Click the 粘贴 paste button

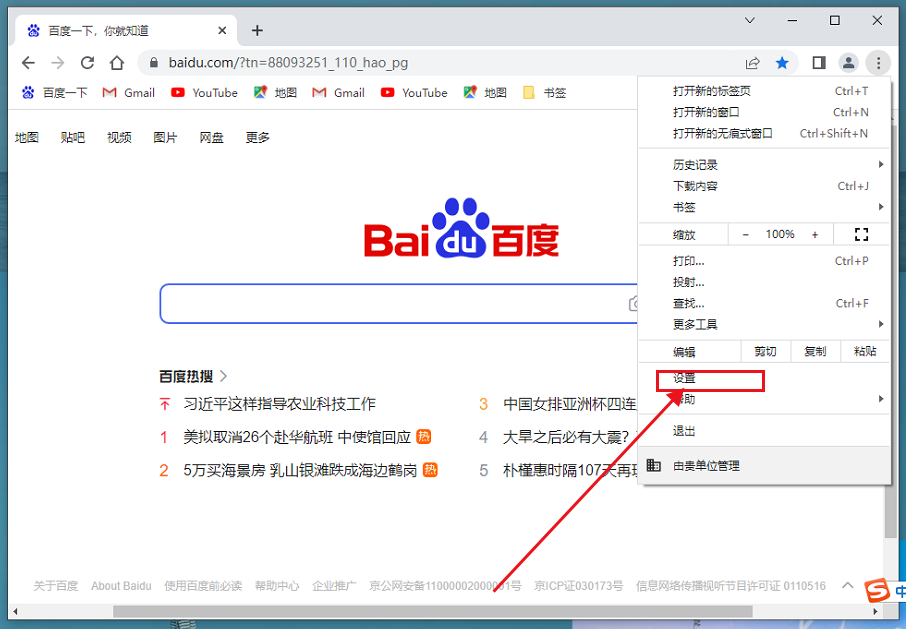[x=864, y=351]
